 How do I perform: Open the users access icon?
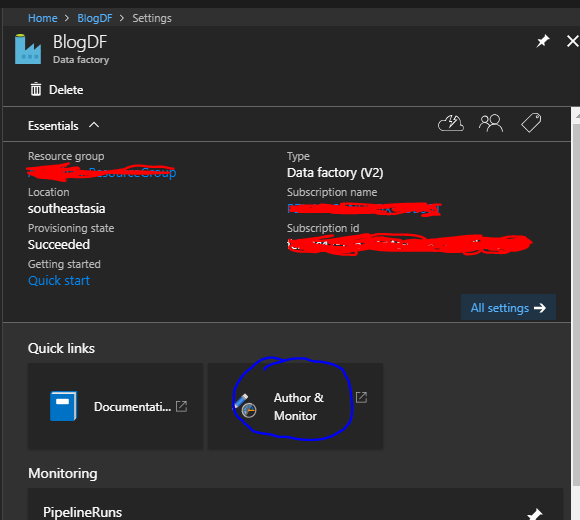[491, 123]
